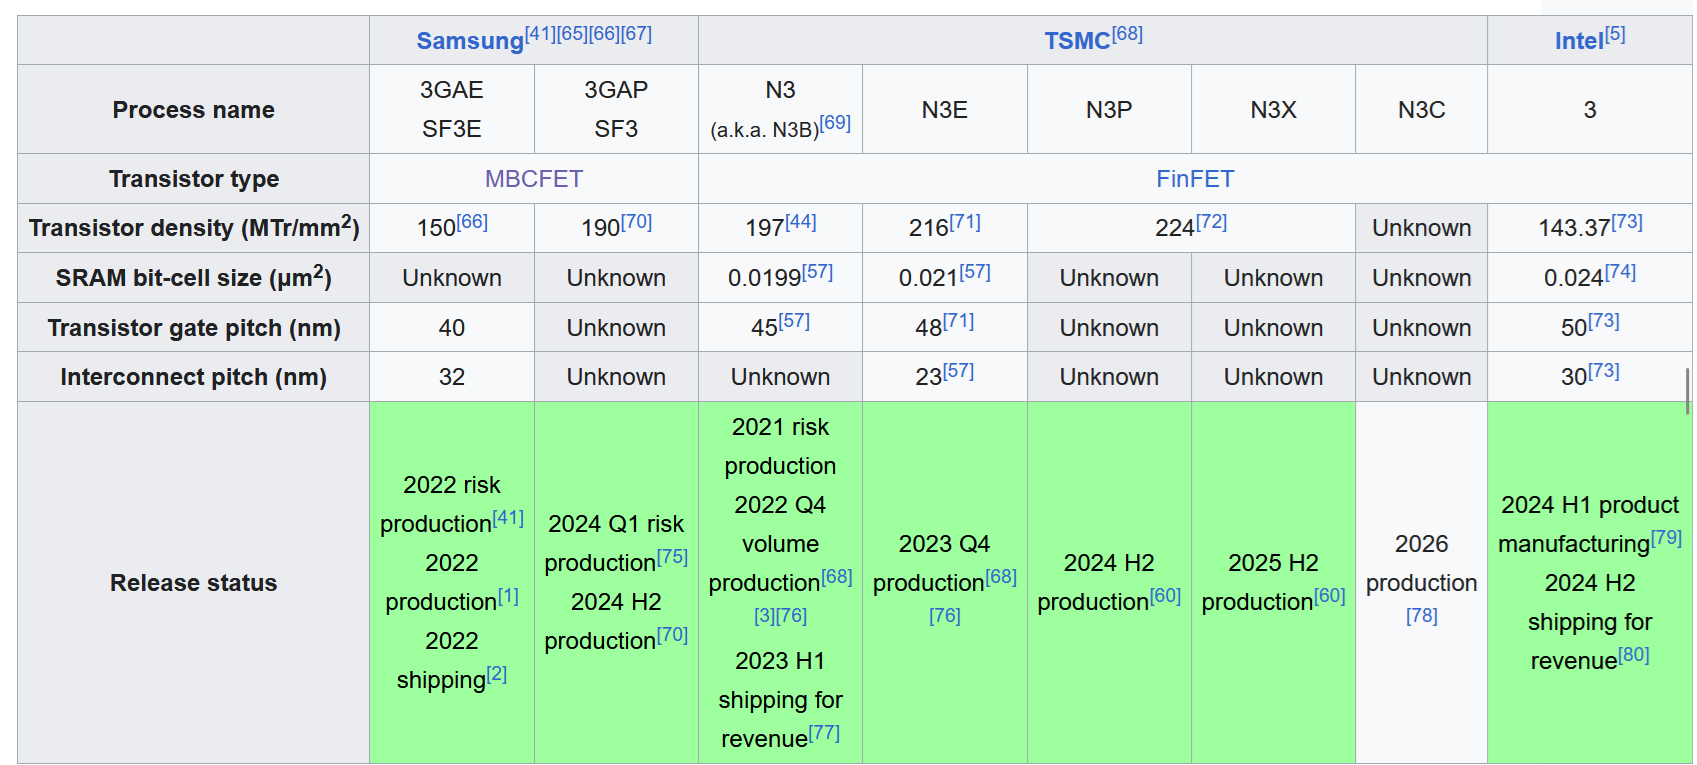Click the interconnect pitch value "32" for 3GAE
Screen dimensions: 1697x765
(x=452, y=377)
